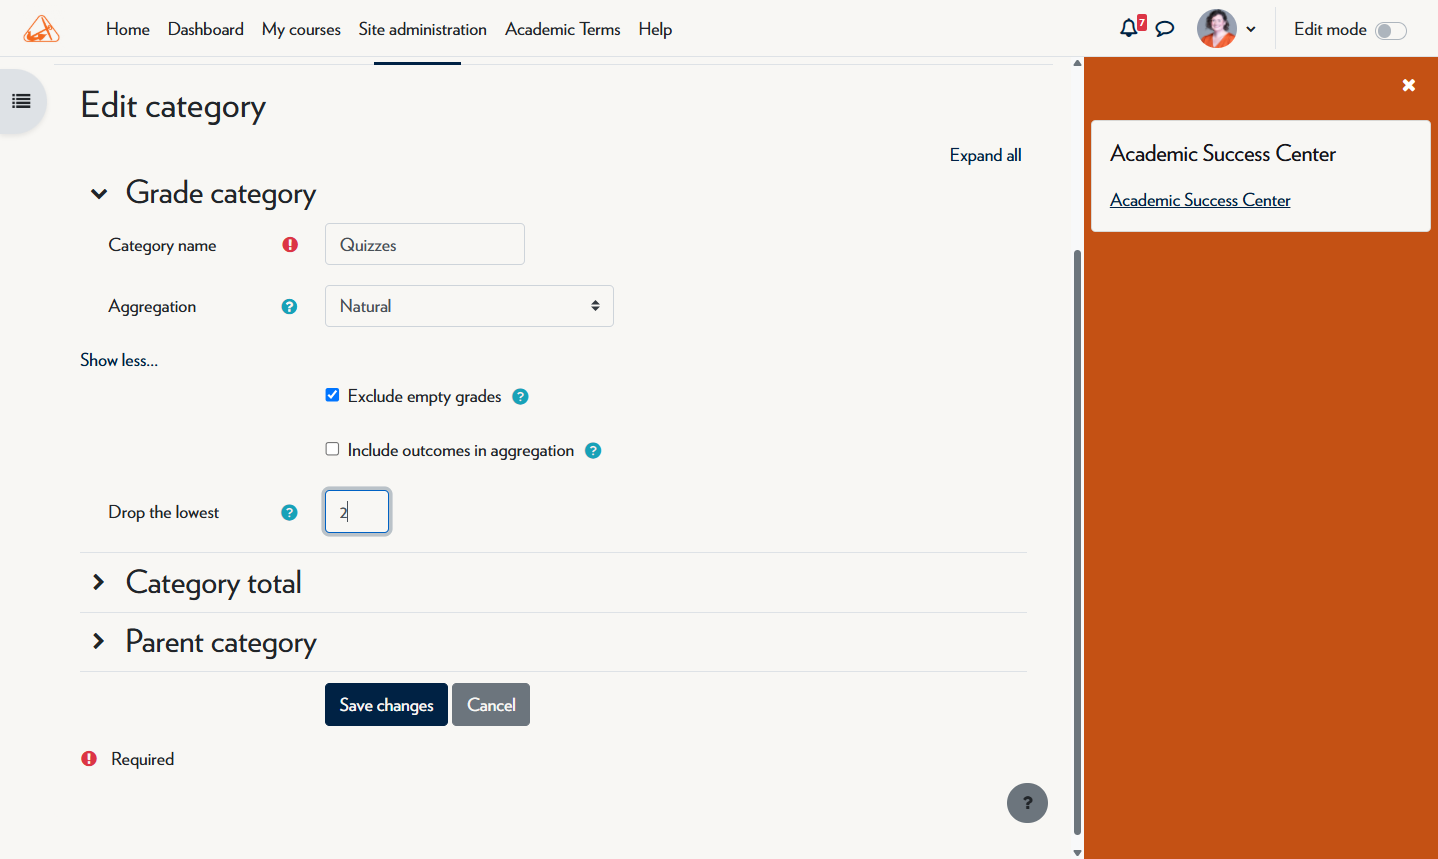
Task: Click Save changes
Action: pos(386,705)
